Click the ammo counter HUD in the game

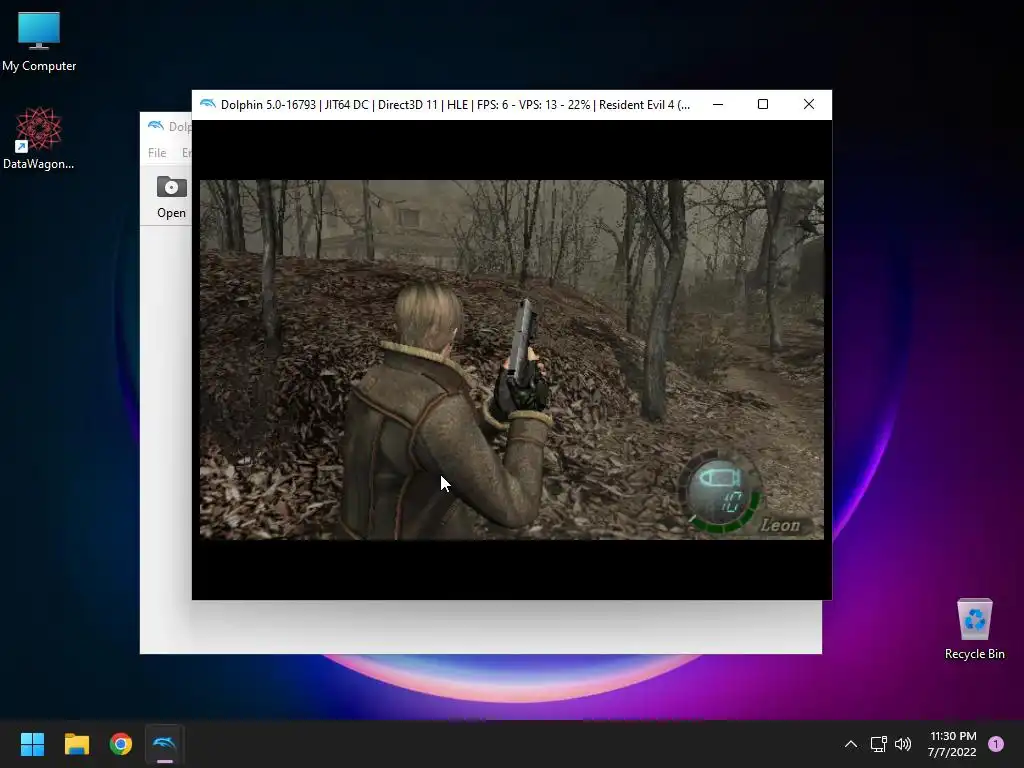pos(721,490)
